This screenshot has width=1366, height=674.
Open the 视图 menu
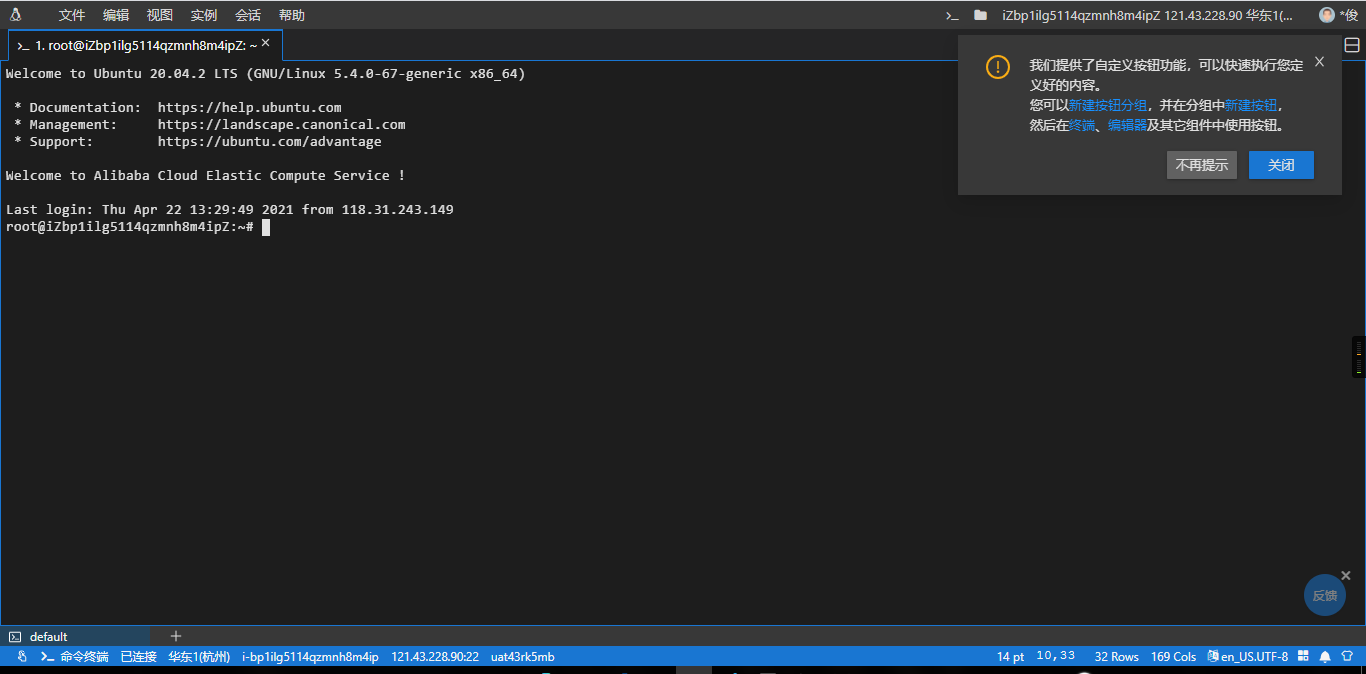(x=160, y=15)
